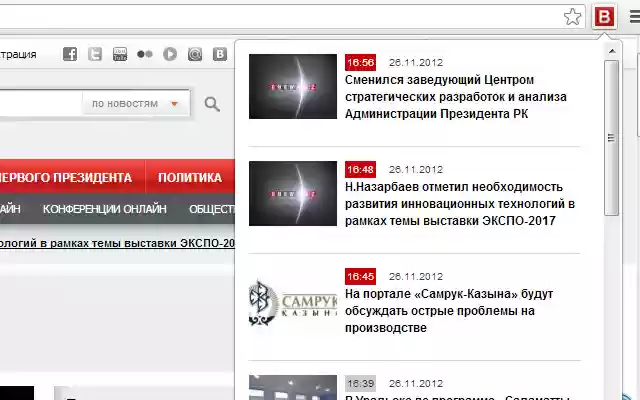
Task: Open the ПОЛИТИКА menu section
Action: pos(190,178)
